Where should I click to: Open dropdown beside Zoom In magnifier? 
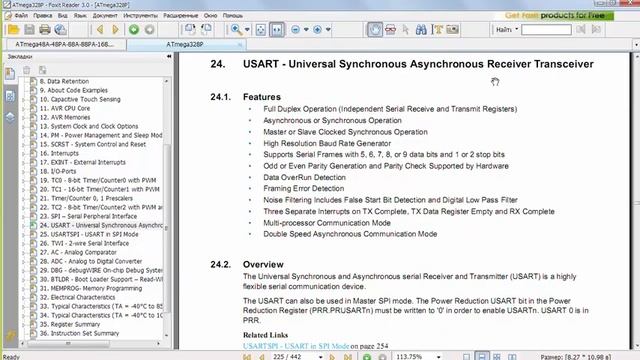tap(247, 30)
